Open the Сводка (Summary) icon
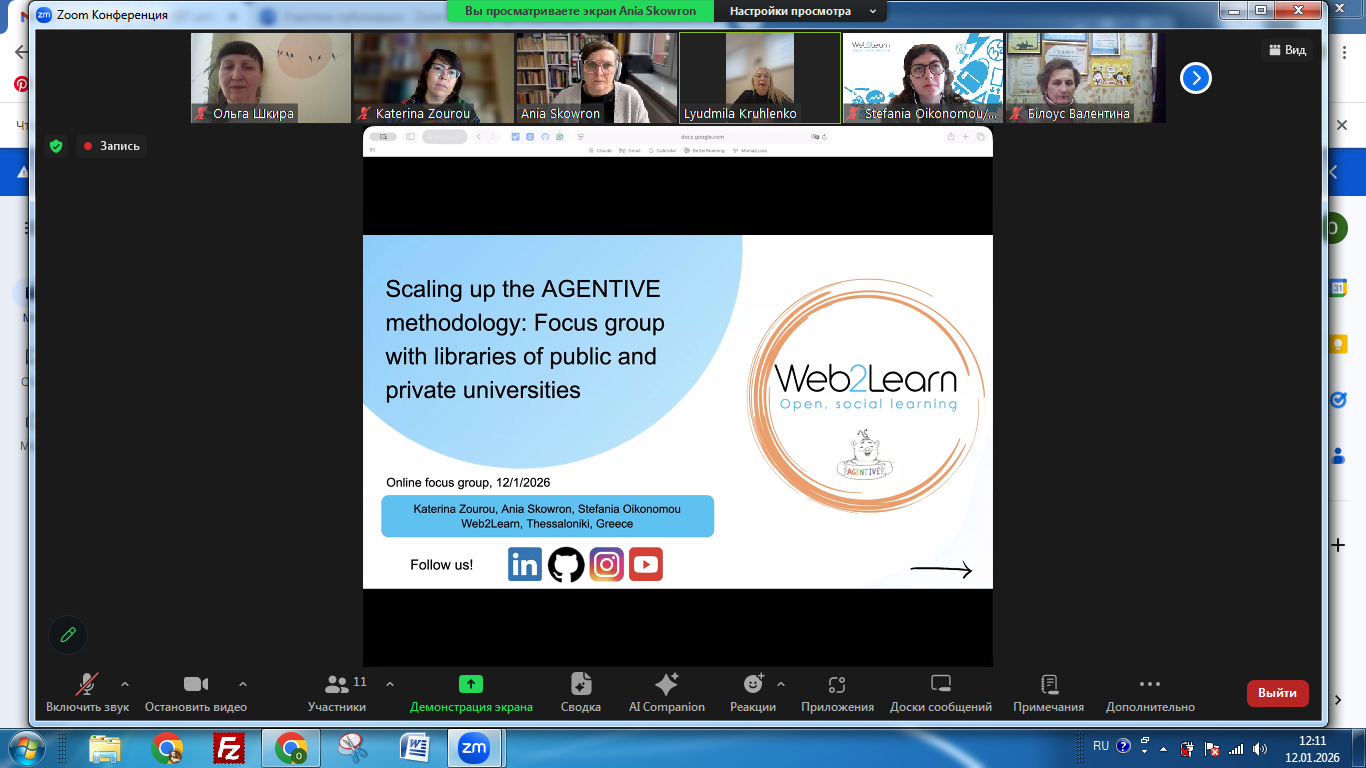Viewport: 1366px width, 768px height. (580, 685)
